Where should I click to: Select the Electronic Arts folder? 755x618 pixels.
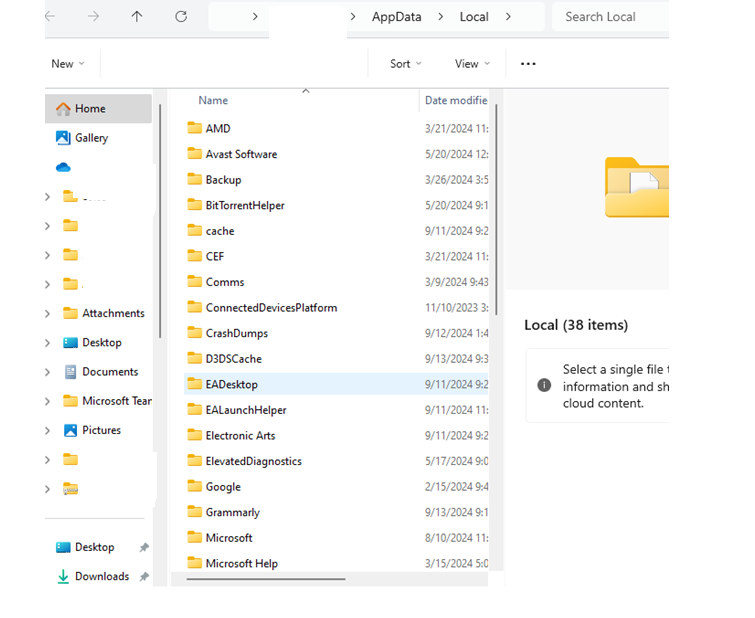(x=231, y=435)
